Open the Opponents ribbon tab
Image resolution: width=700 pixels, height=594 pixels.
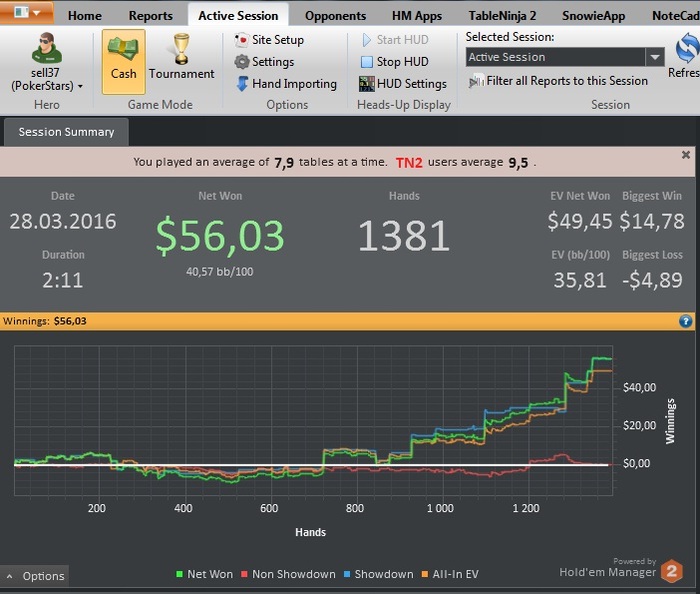335,16
